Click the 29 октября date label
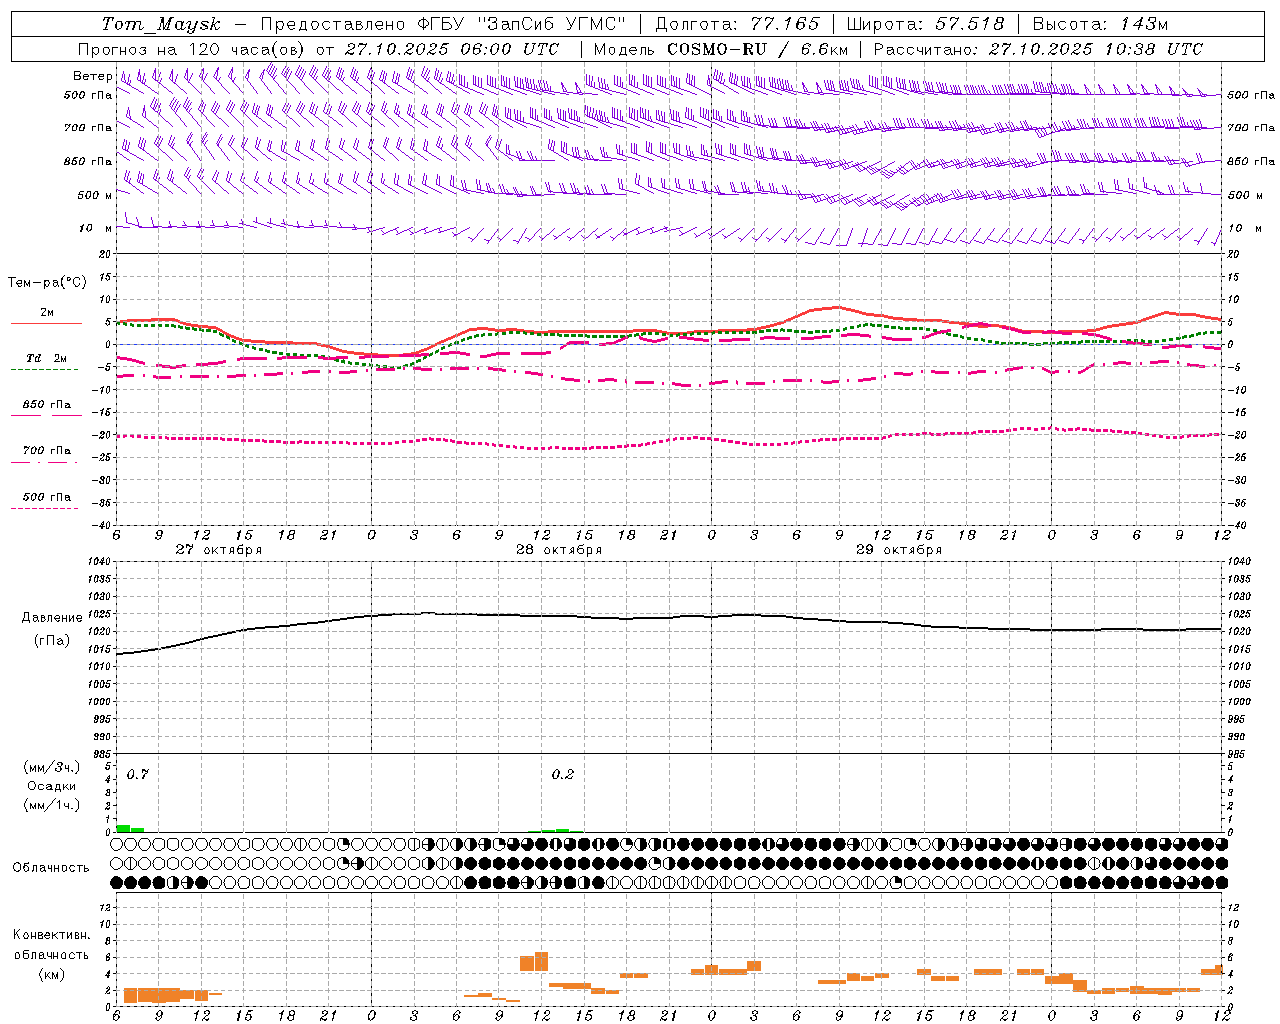Screen dimensions: 1280x1024 click(899, 550)
